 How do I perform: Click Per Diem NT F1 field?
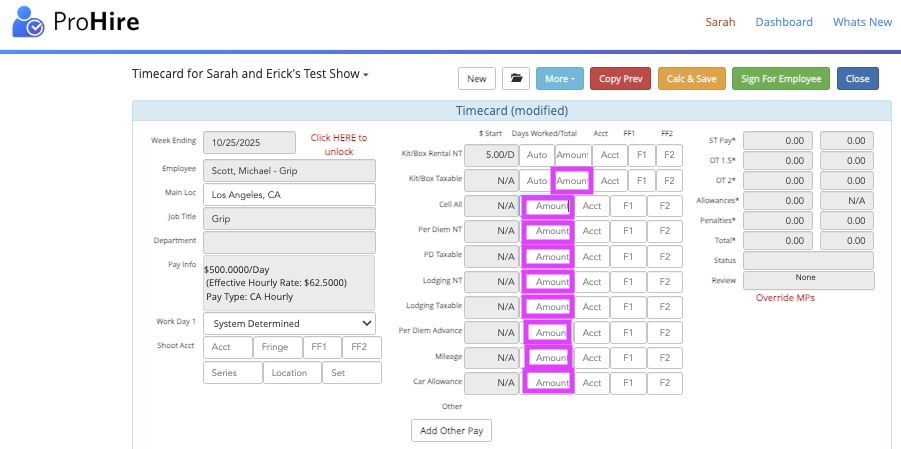[x=628, y=231]
